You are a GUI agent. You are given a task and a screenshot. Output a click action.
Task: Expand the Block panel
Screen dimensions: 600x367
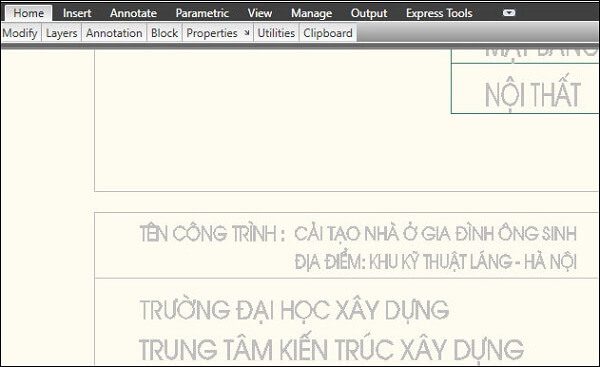(165, 33)
